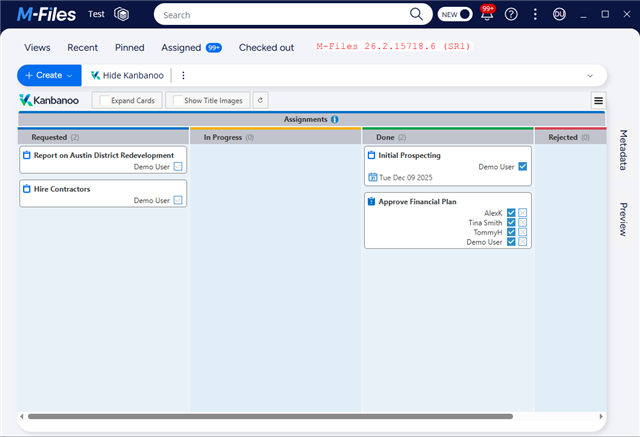
Task: Open the user avatar icon
Action: [x=560, y=15]
